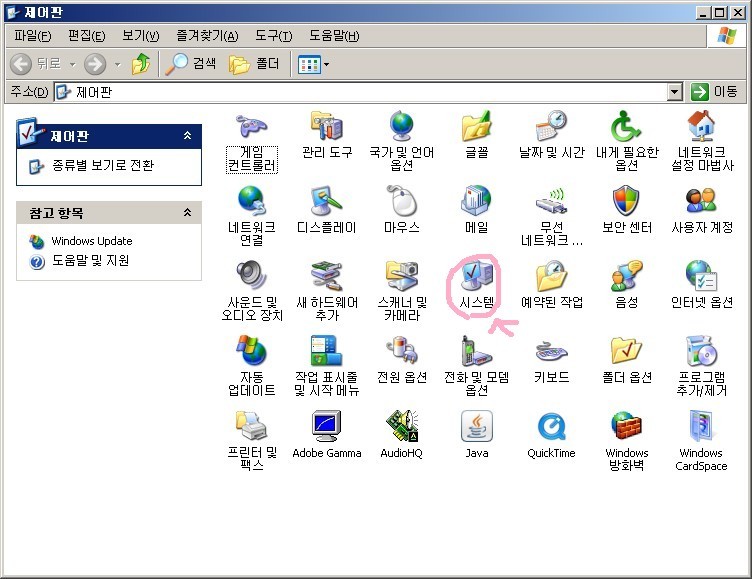This screenshot has height=579, width=752.
Task: Open 프린터 및 팩스 icon
Action: [x=252, y=440]
